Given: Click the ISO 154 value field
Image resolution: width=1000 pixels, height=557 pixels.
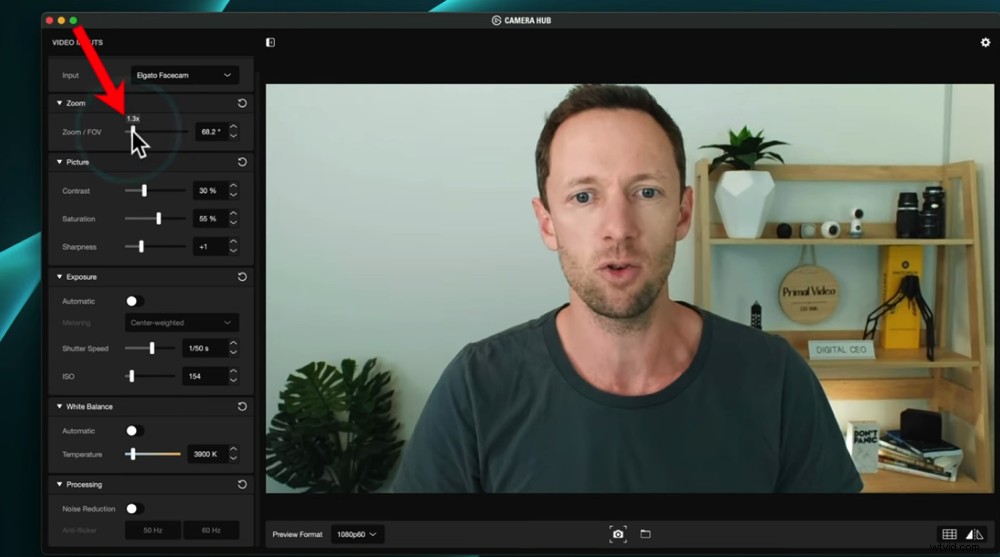Looking at the screenshot, I should tap(205, 376).
